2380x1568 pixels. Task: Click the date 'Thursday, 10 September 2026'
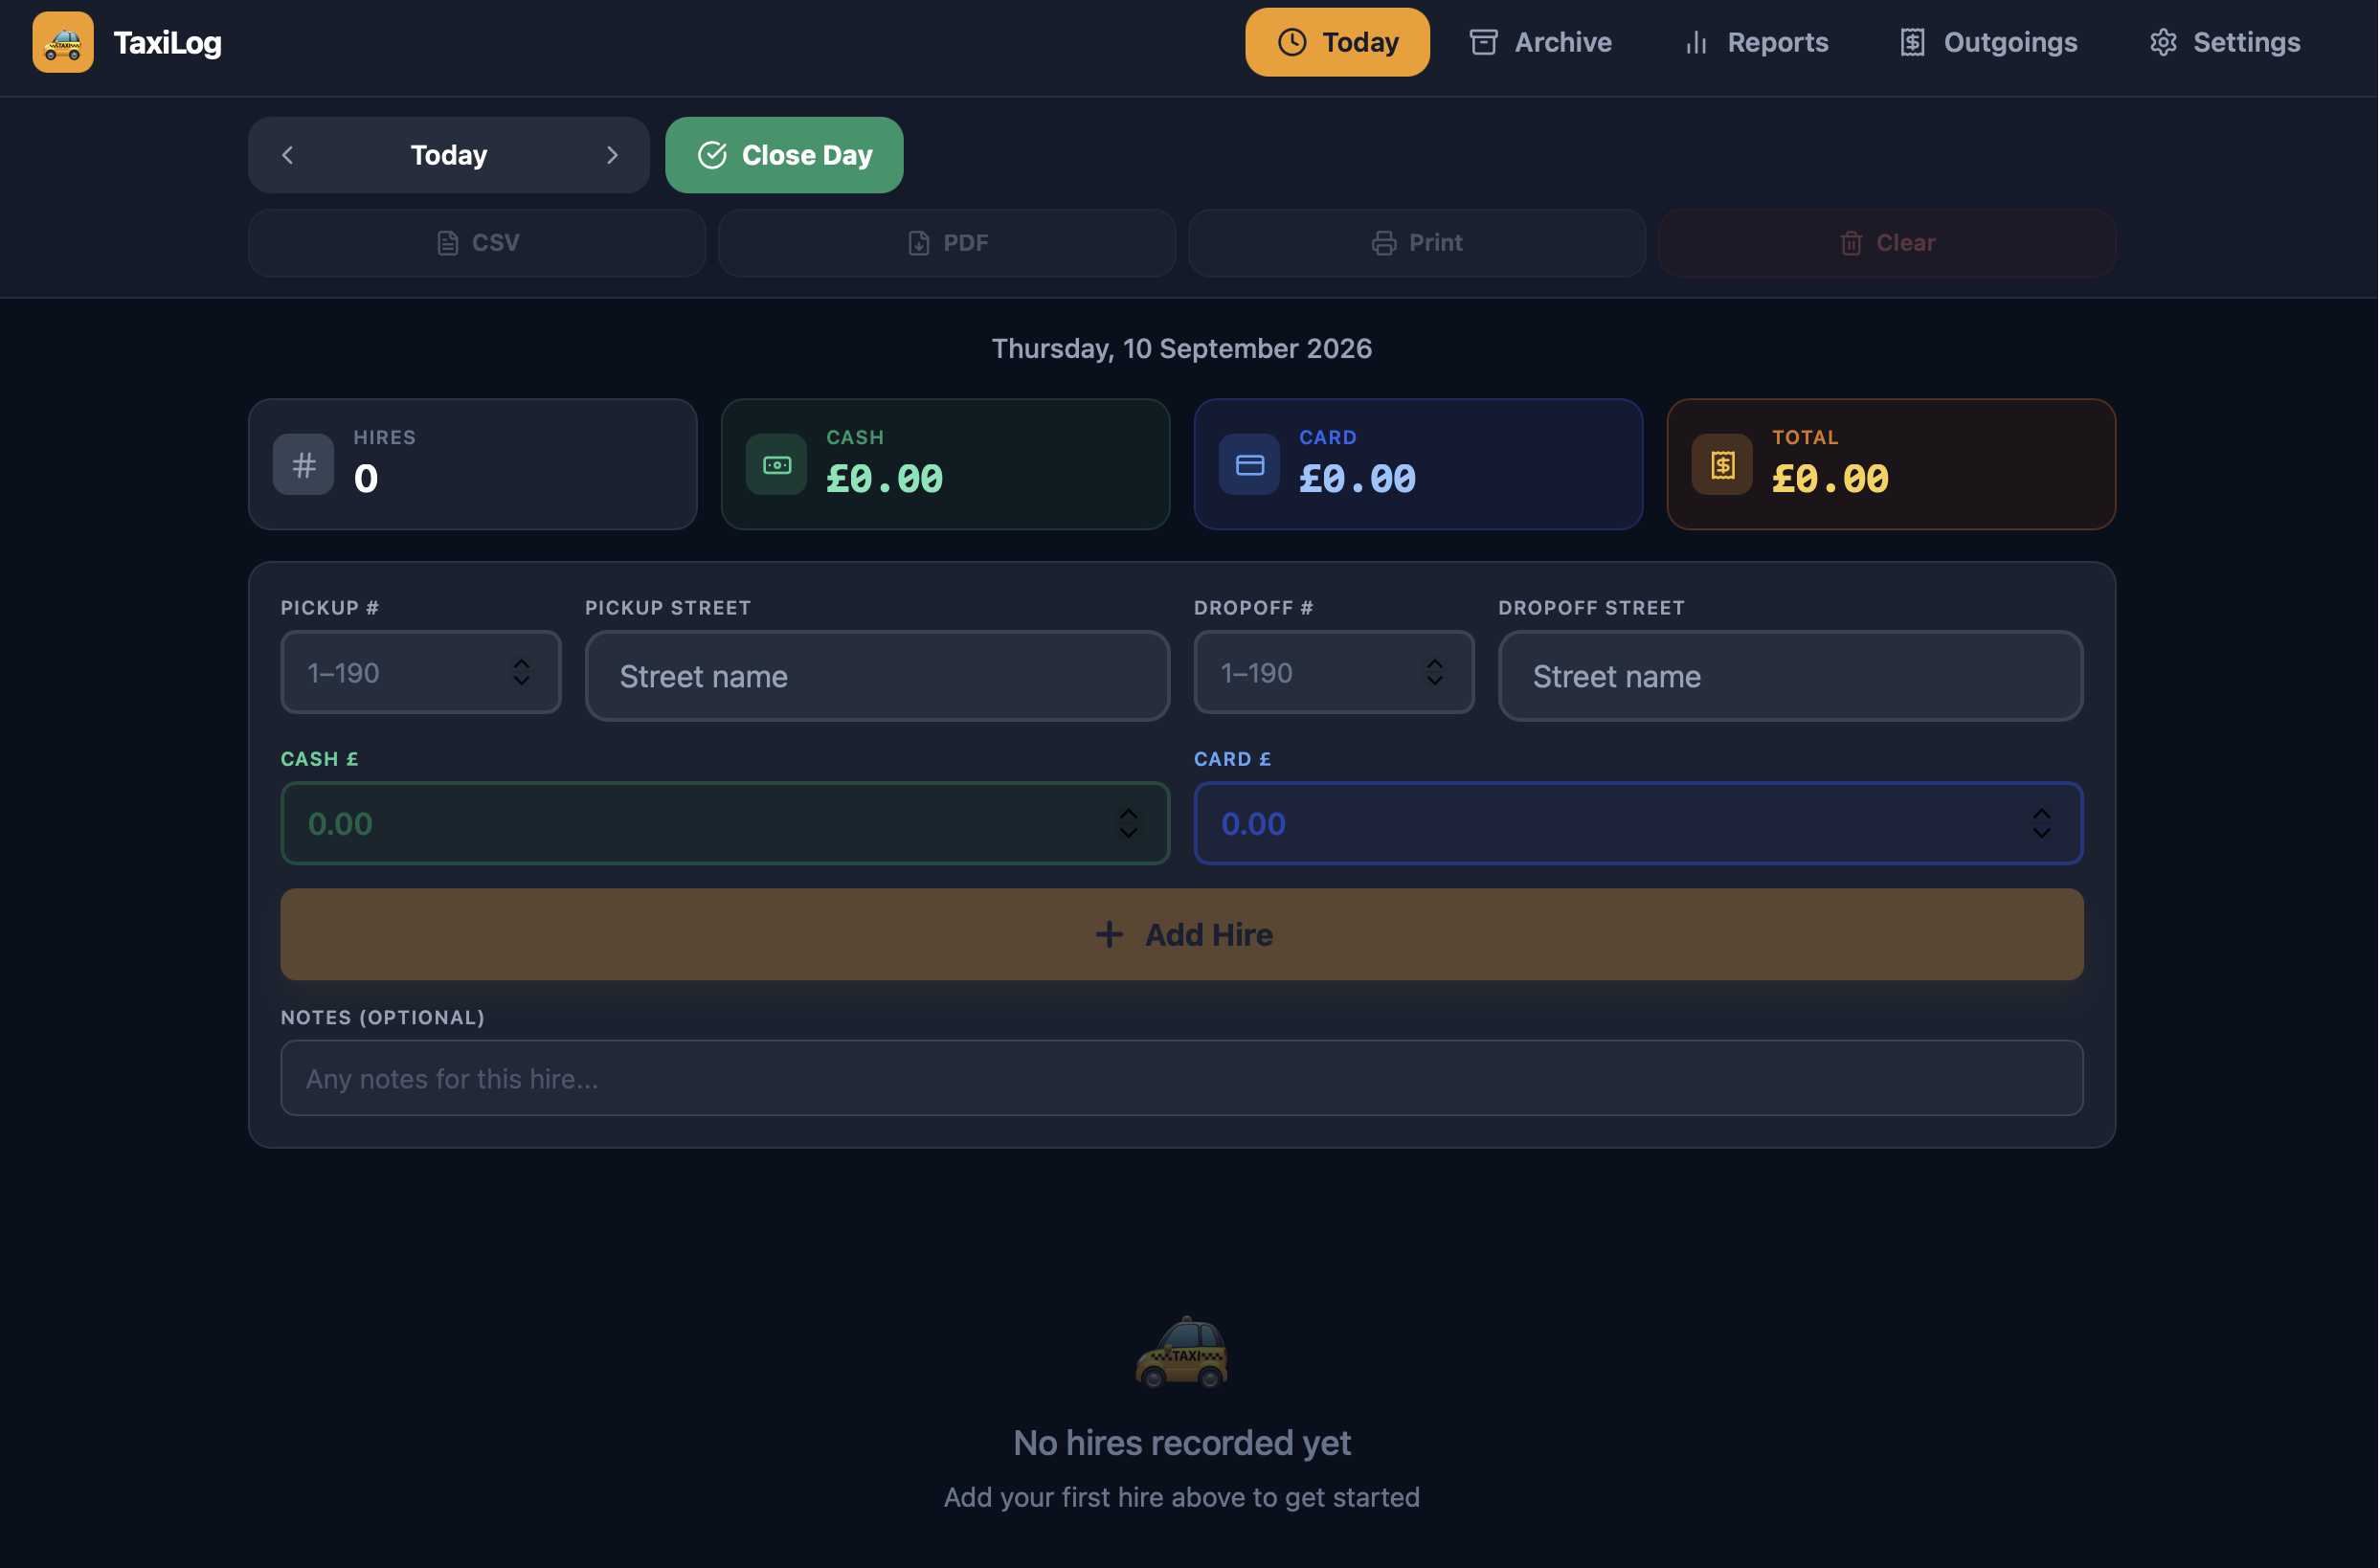point(1182,349)
